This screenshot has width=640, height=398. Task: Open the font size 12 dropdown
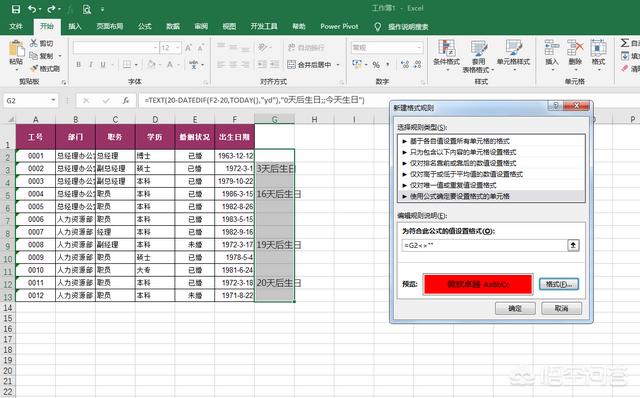[x=178, y=48]
